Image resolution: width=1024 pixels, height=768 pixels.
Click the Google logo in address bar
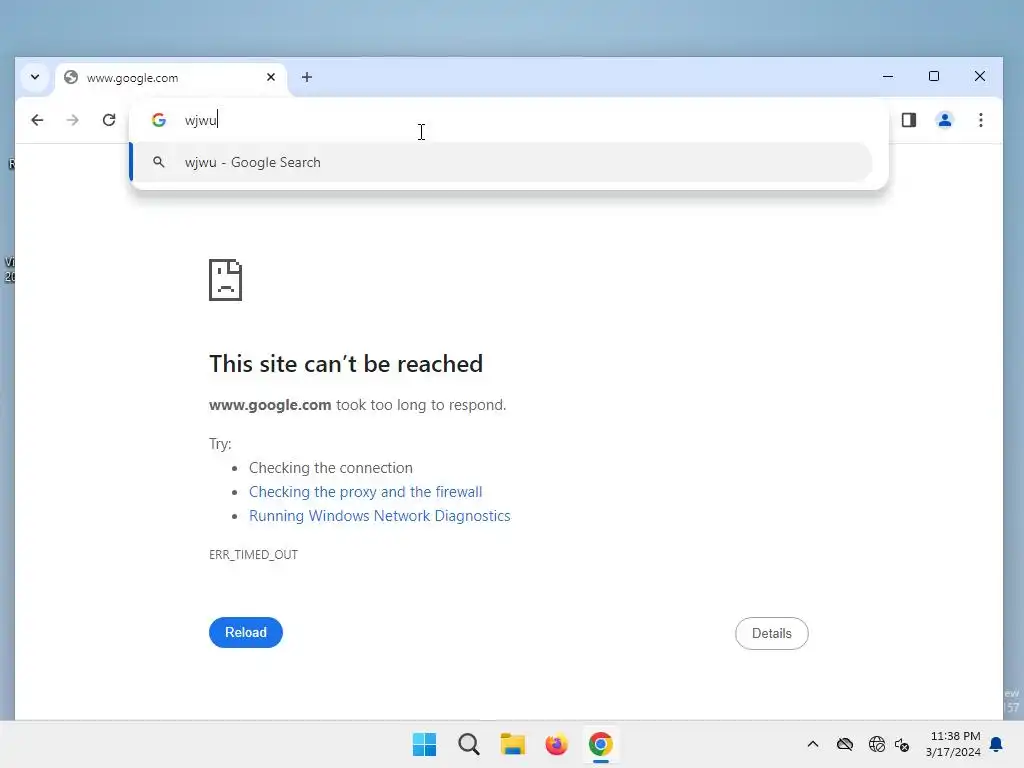coord(159,120)
